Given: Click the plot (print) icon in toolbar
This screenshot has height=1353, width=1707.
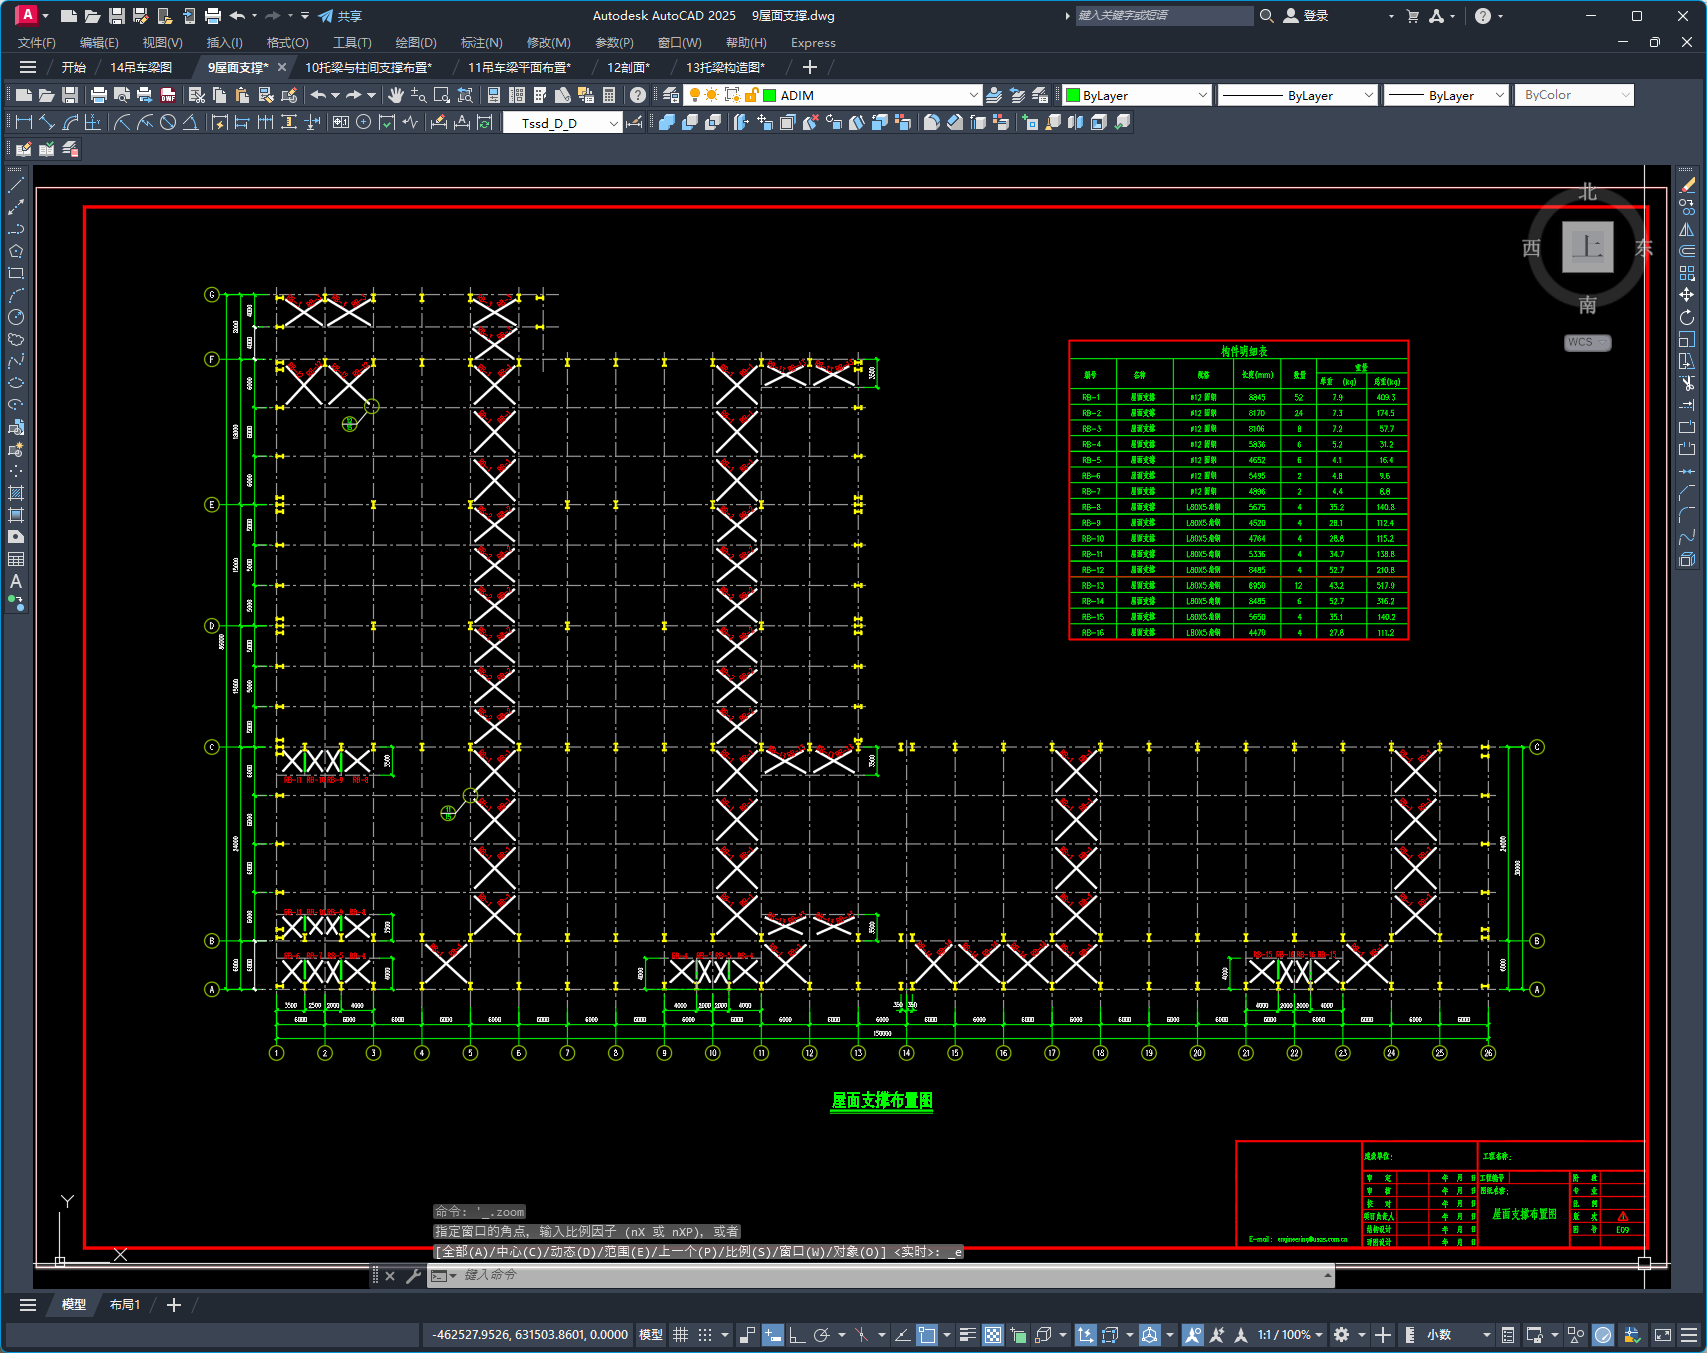Looking at the screenshot, I should coord(98,95).
